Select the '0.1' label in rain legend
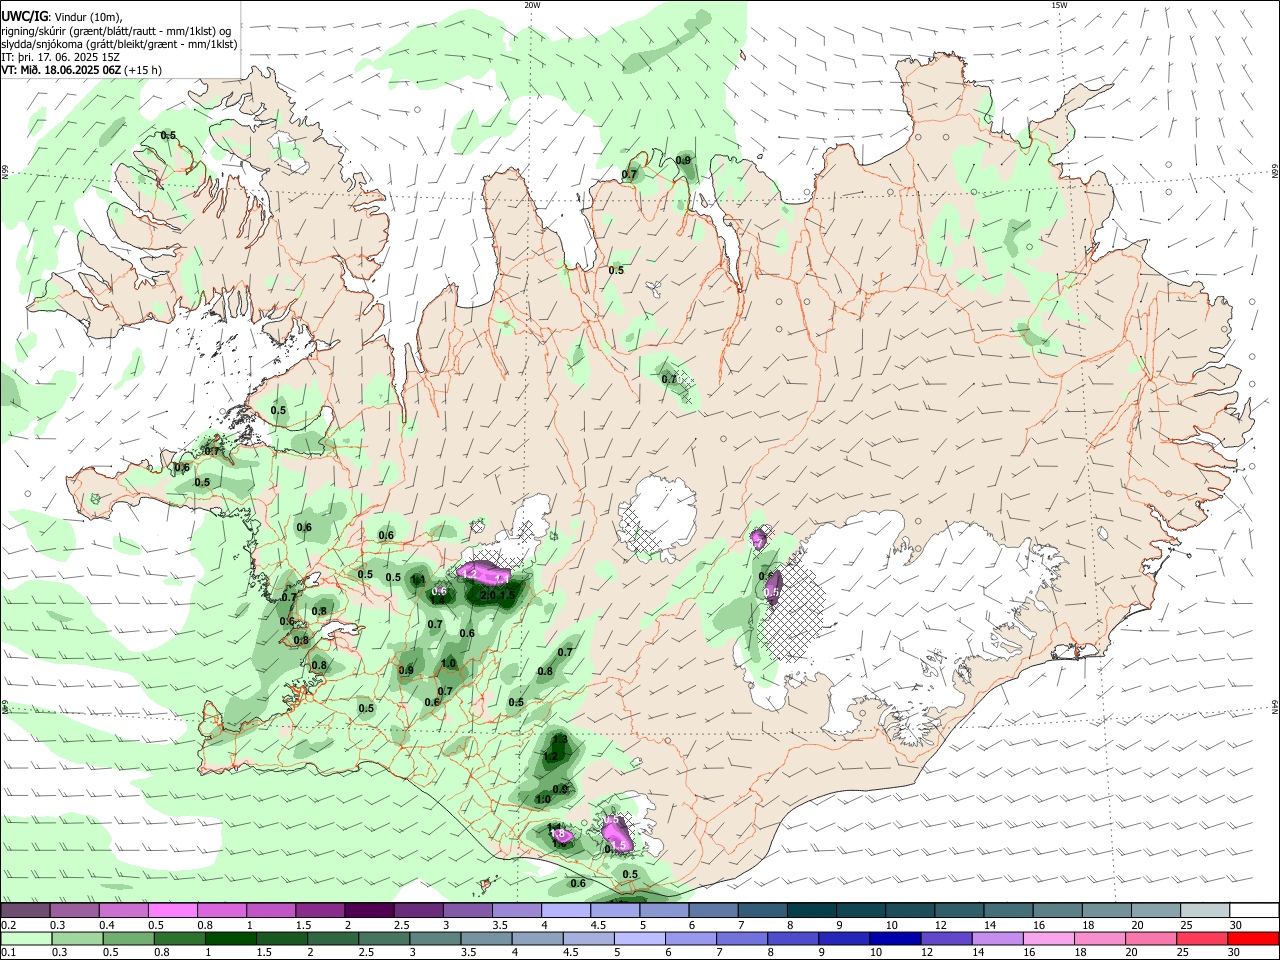Viewport: 1280px width, 960px height. (8, 953)
